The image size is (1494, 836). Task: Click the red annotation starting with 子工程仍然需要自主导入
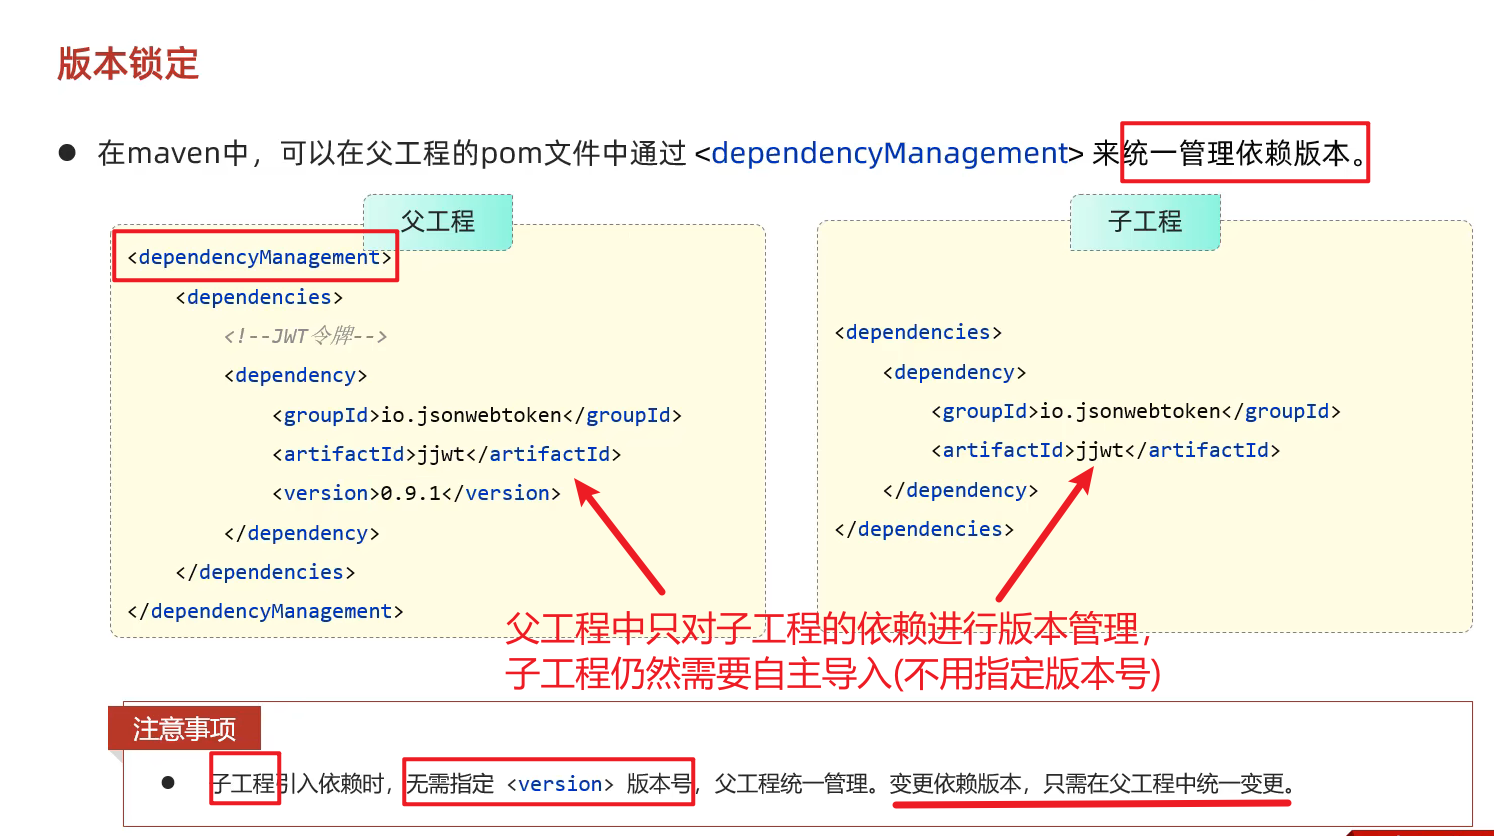pos(832,674)
